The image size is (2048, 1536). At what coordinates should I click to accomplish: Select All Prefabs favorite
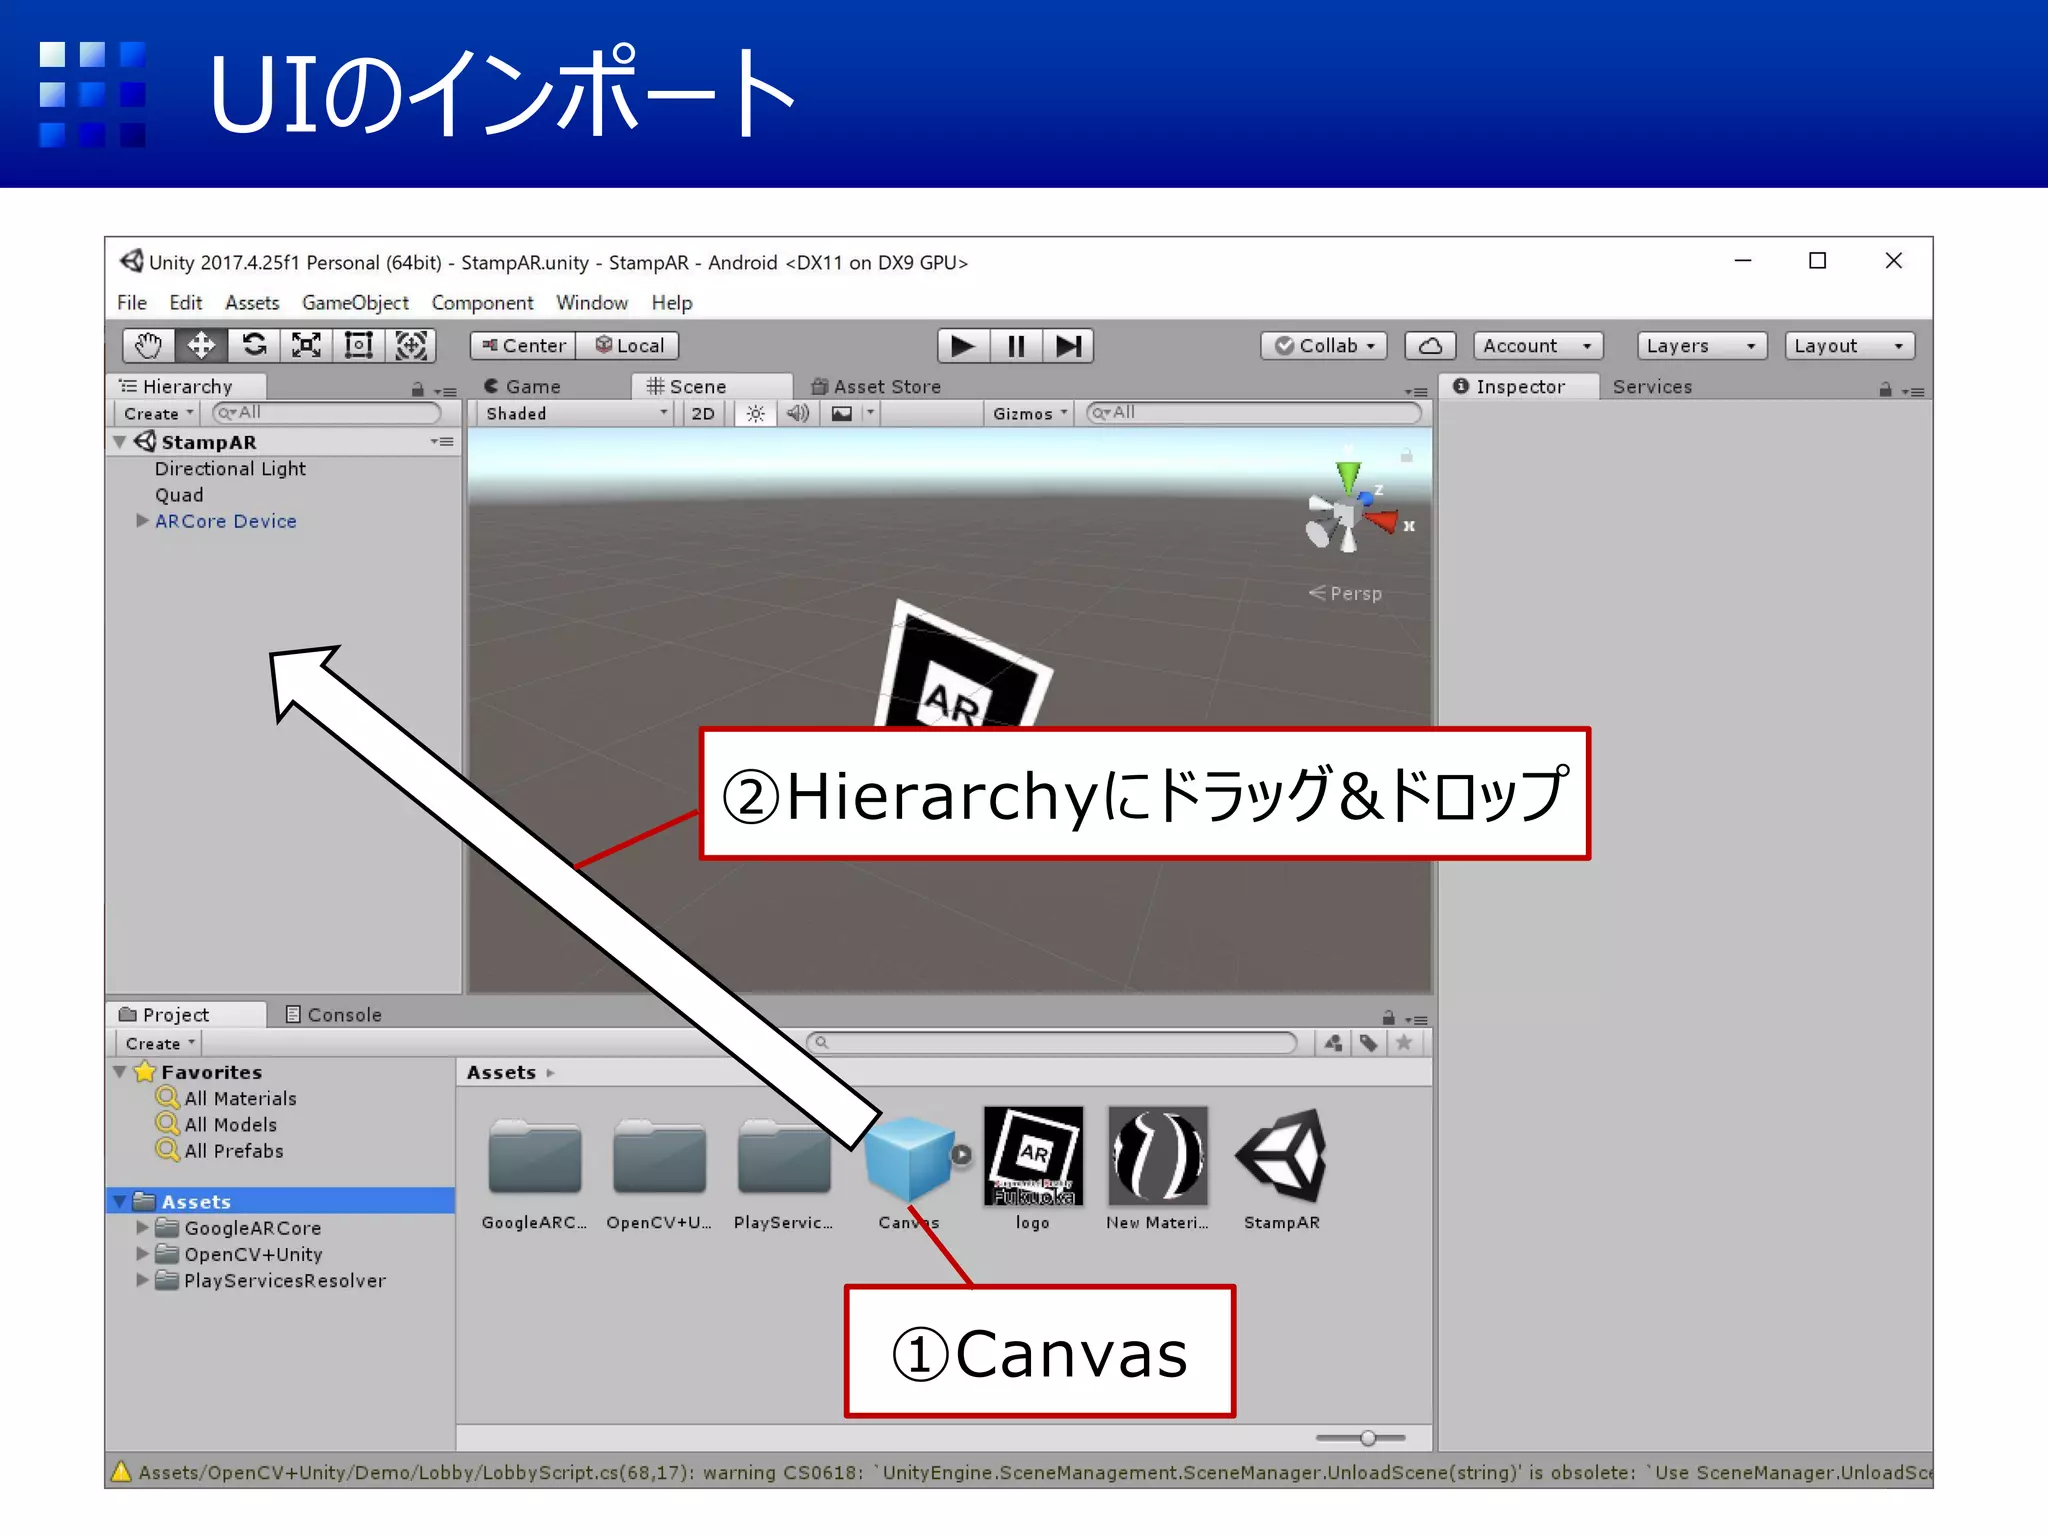(233, 1151)
